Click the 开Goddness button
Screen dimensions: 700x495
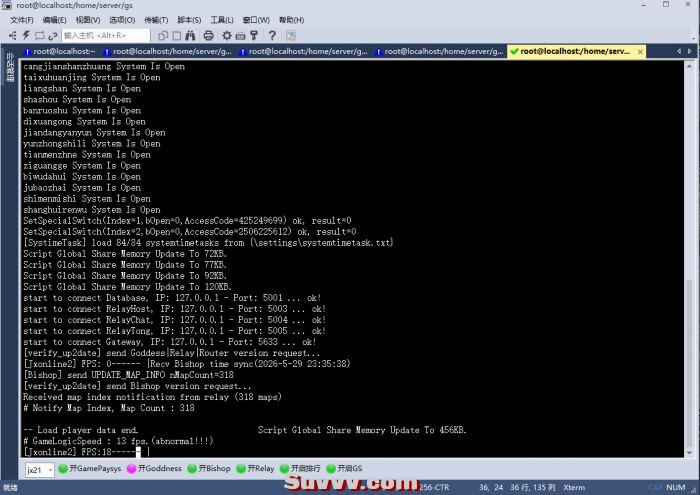(x=155, y=468)
